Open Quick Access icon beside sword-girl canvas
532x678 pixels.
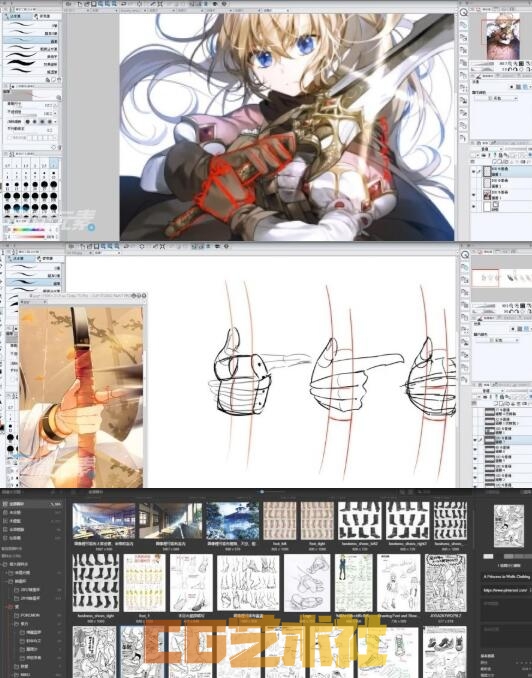(463, 13)
